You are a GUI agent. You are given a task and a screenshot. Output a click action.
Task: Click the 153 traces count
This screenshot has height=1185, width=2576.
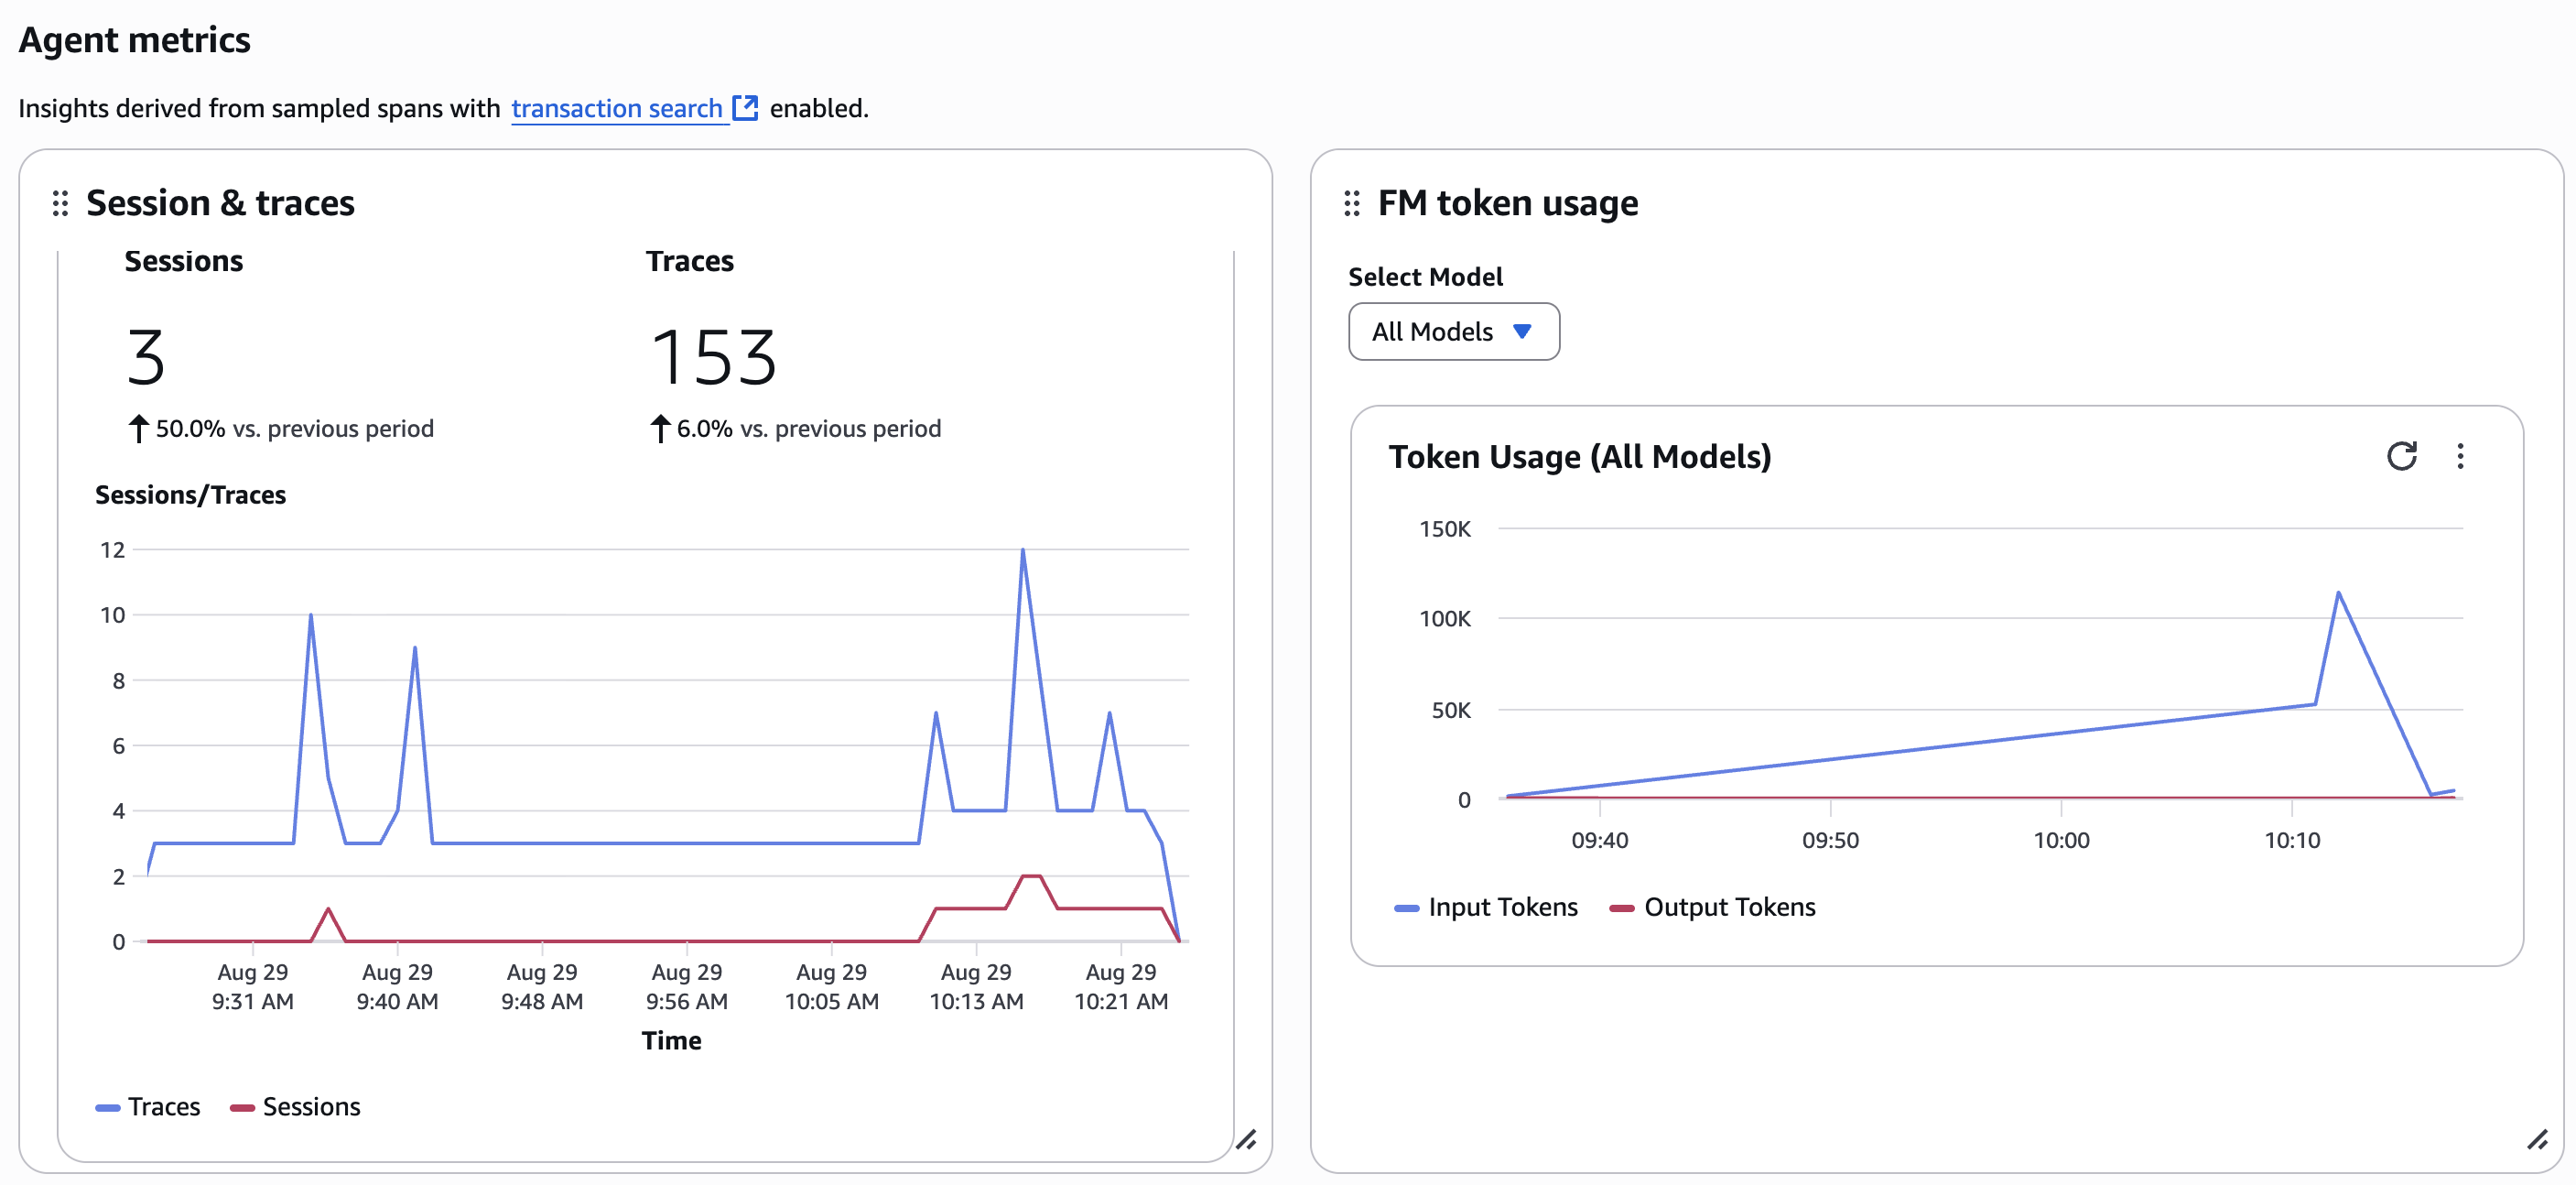point(713,357)
